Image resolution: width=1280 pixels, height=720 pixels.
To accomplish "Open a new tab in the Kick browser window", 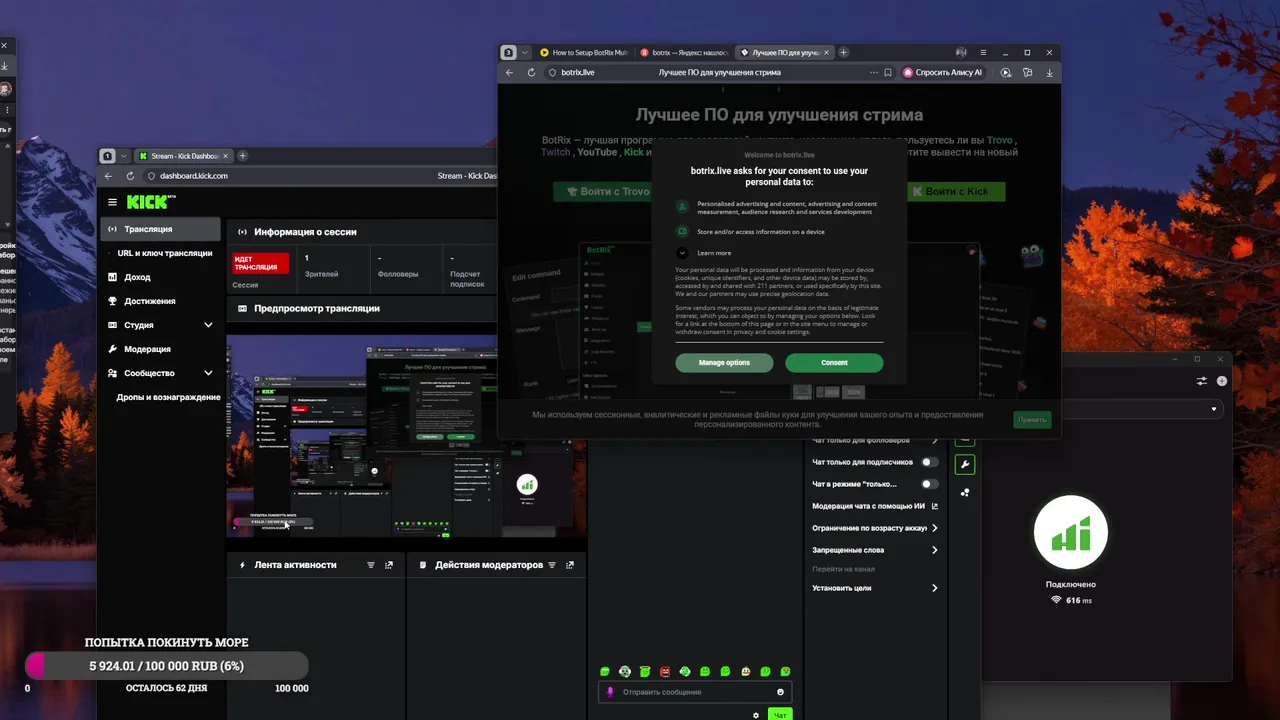I will 242,156.
